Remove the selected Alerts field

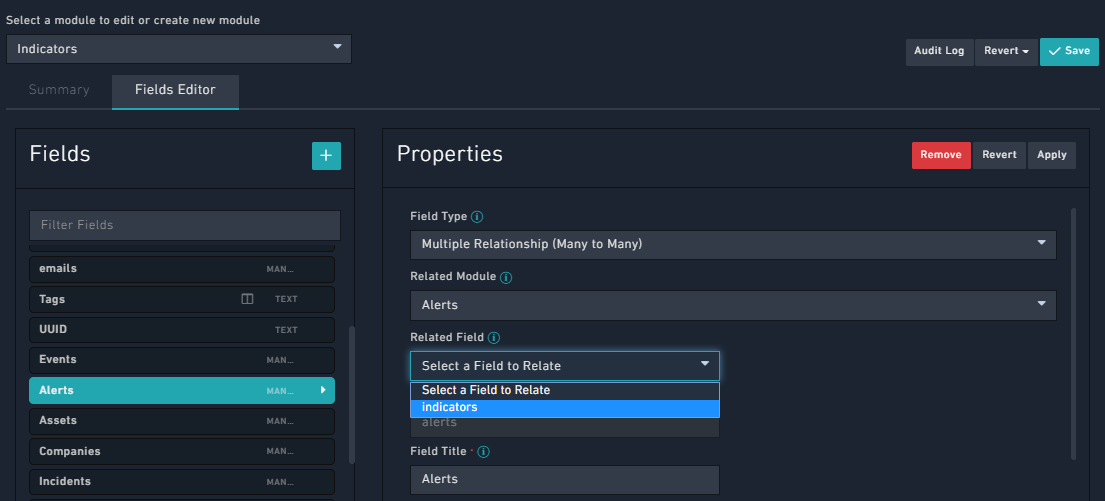941,155
